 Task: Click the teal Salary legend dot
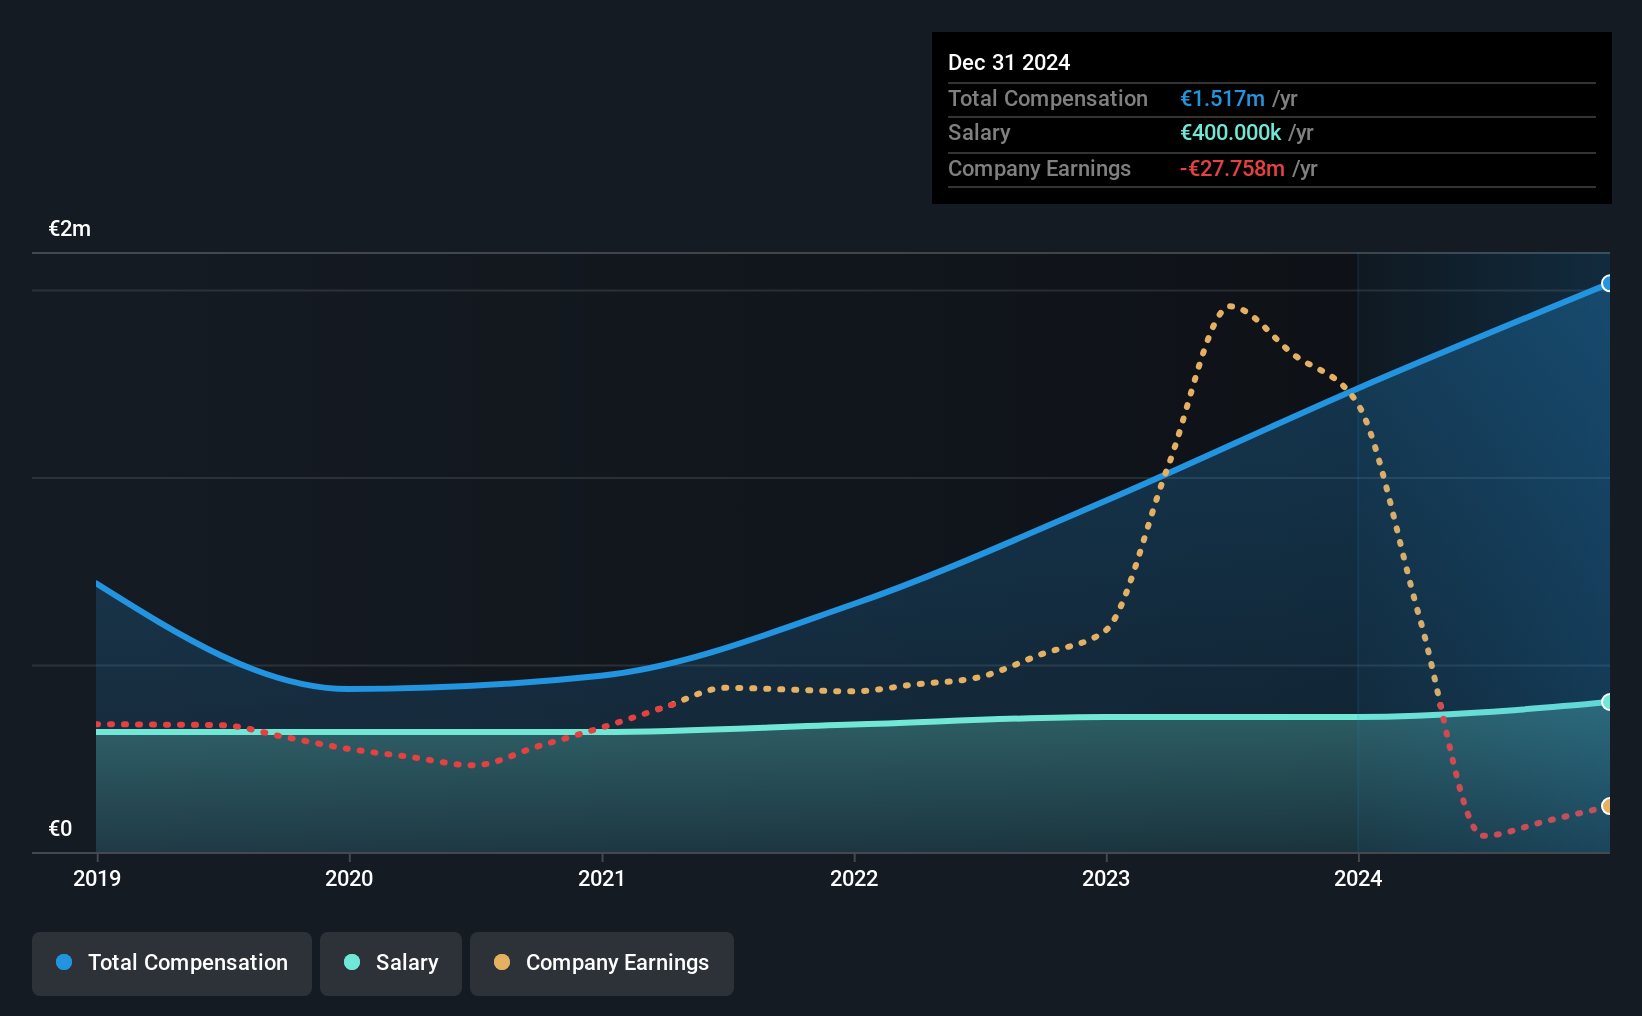(x=352, y=962)
